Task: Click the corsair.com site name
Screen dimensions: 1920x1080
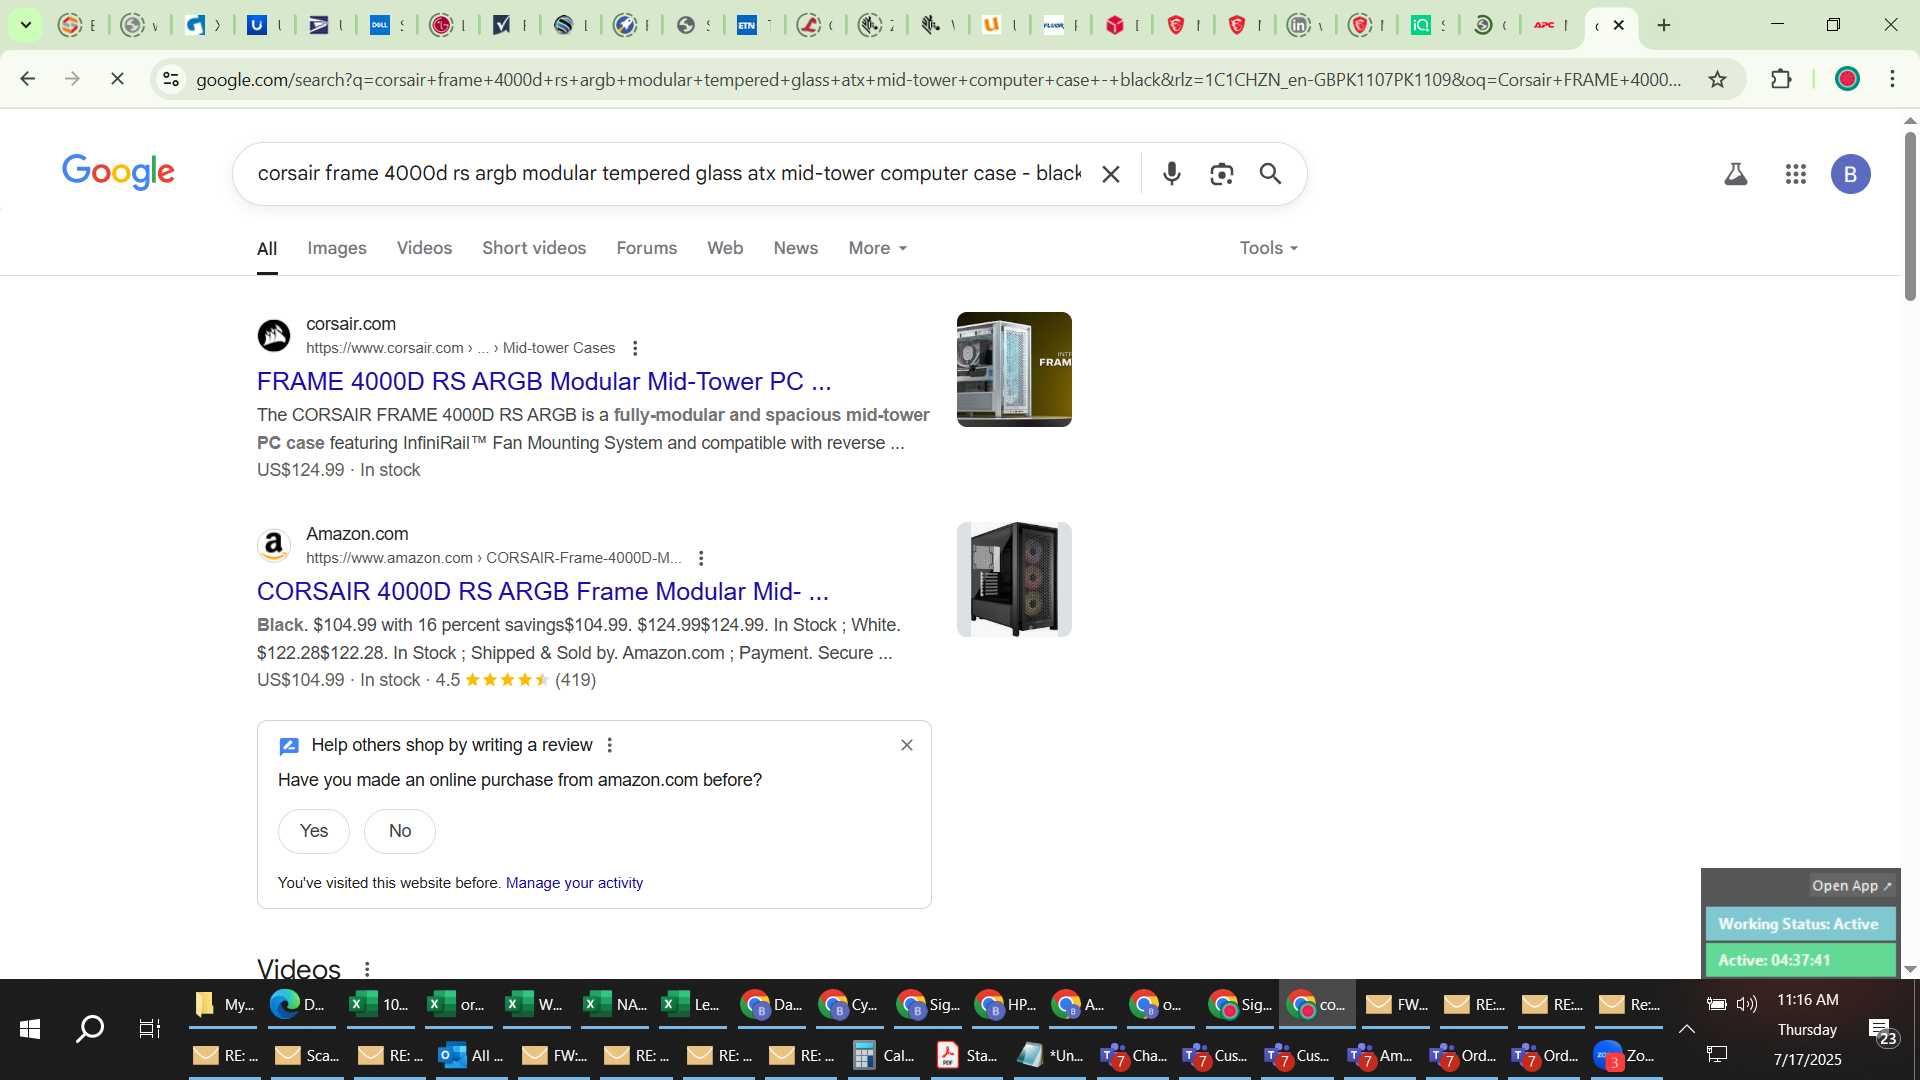Action: point(351,324)
